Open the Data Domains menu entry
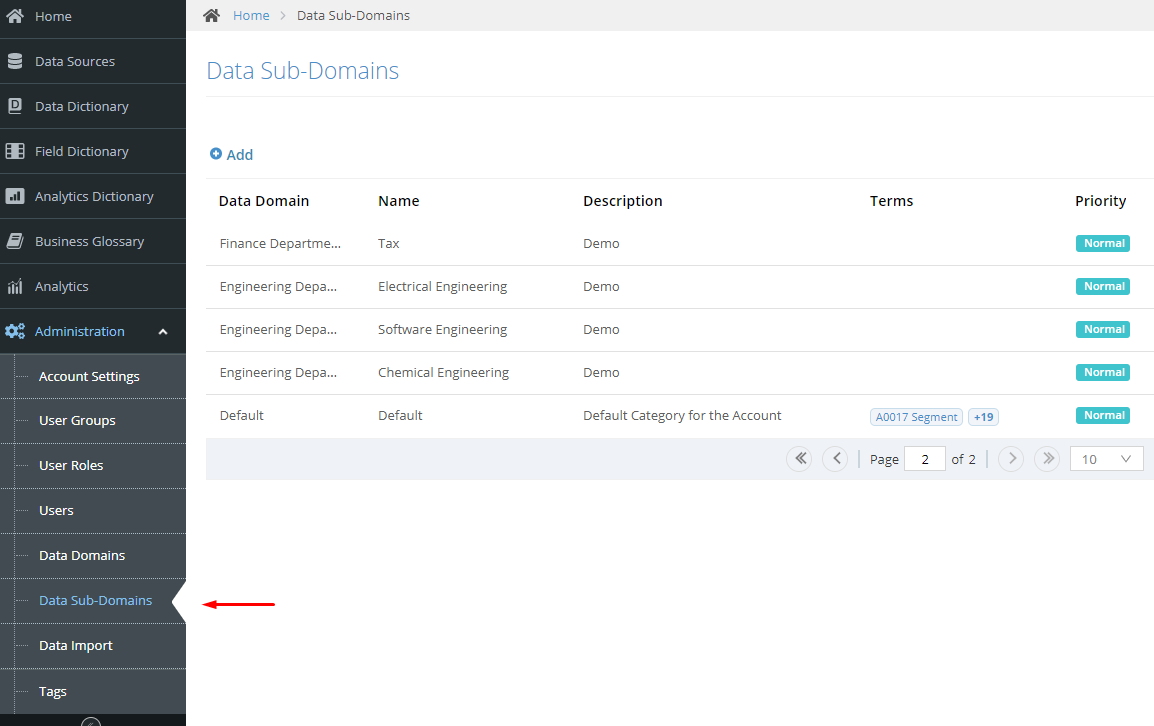The height and width of the screenshot is (726, 1154). 81,555
